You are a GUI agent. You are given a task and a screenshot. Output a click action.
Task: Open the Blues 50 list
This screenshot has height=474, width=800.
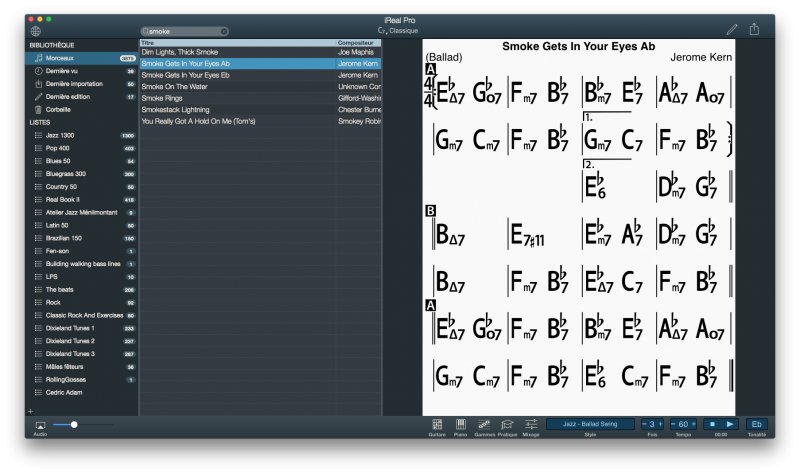click(x=82, y=161)
